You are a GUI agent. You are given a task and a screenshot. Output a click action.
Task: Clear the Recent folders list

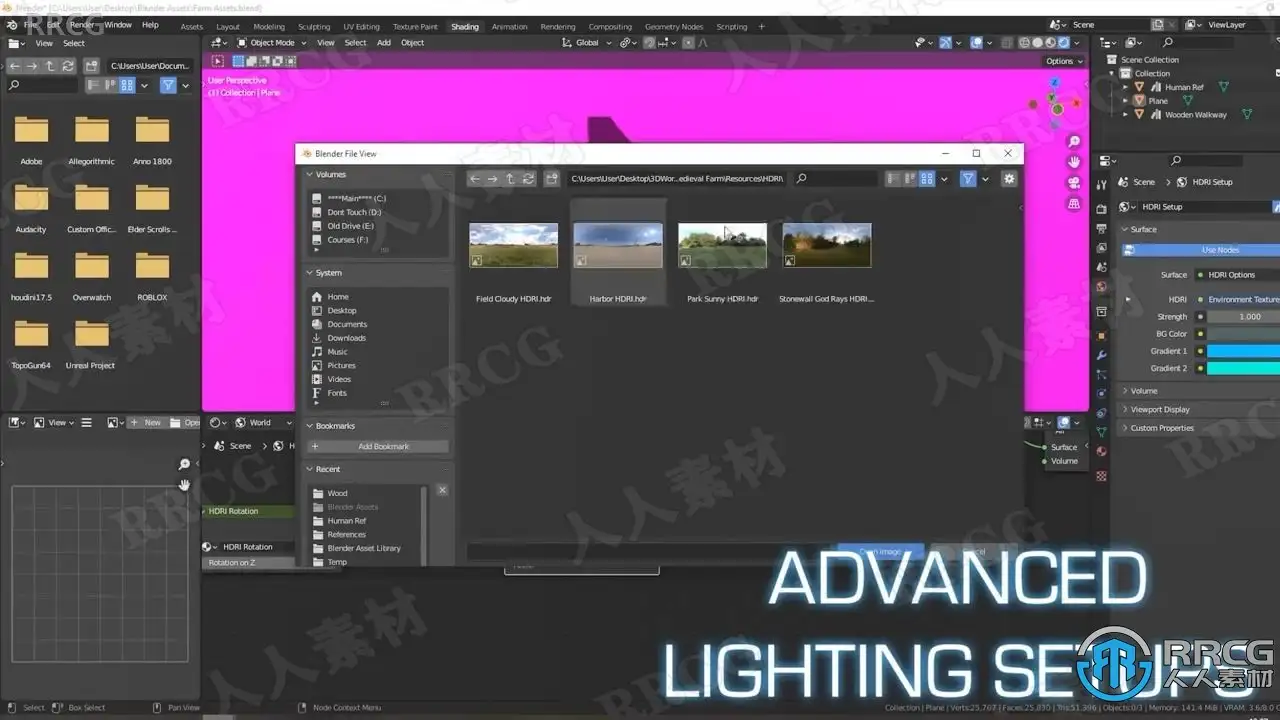tap(442, 490)
